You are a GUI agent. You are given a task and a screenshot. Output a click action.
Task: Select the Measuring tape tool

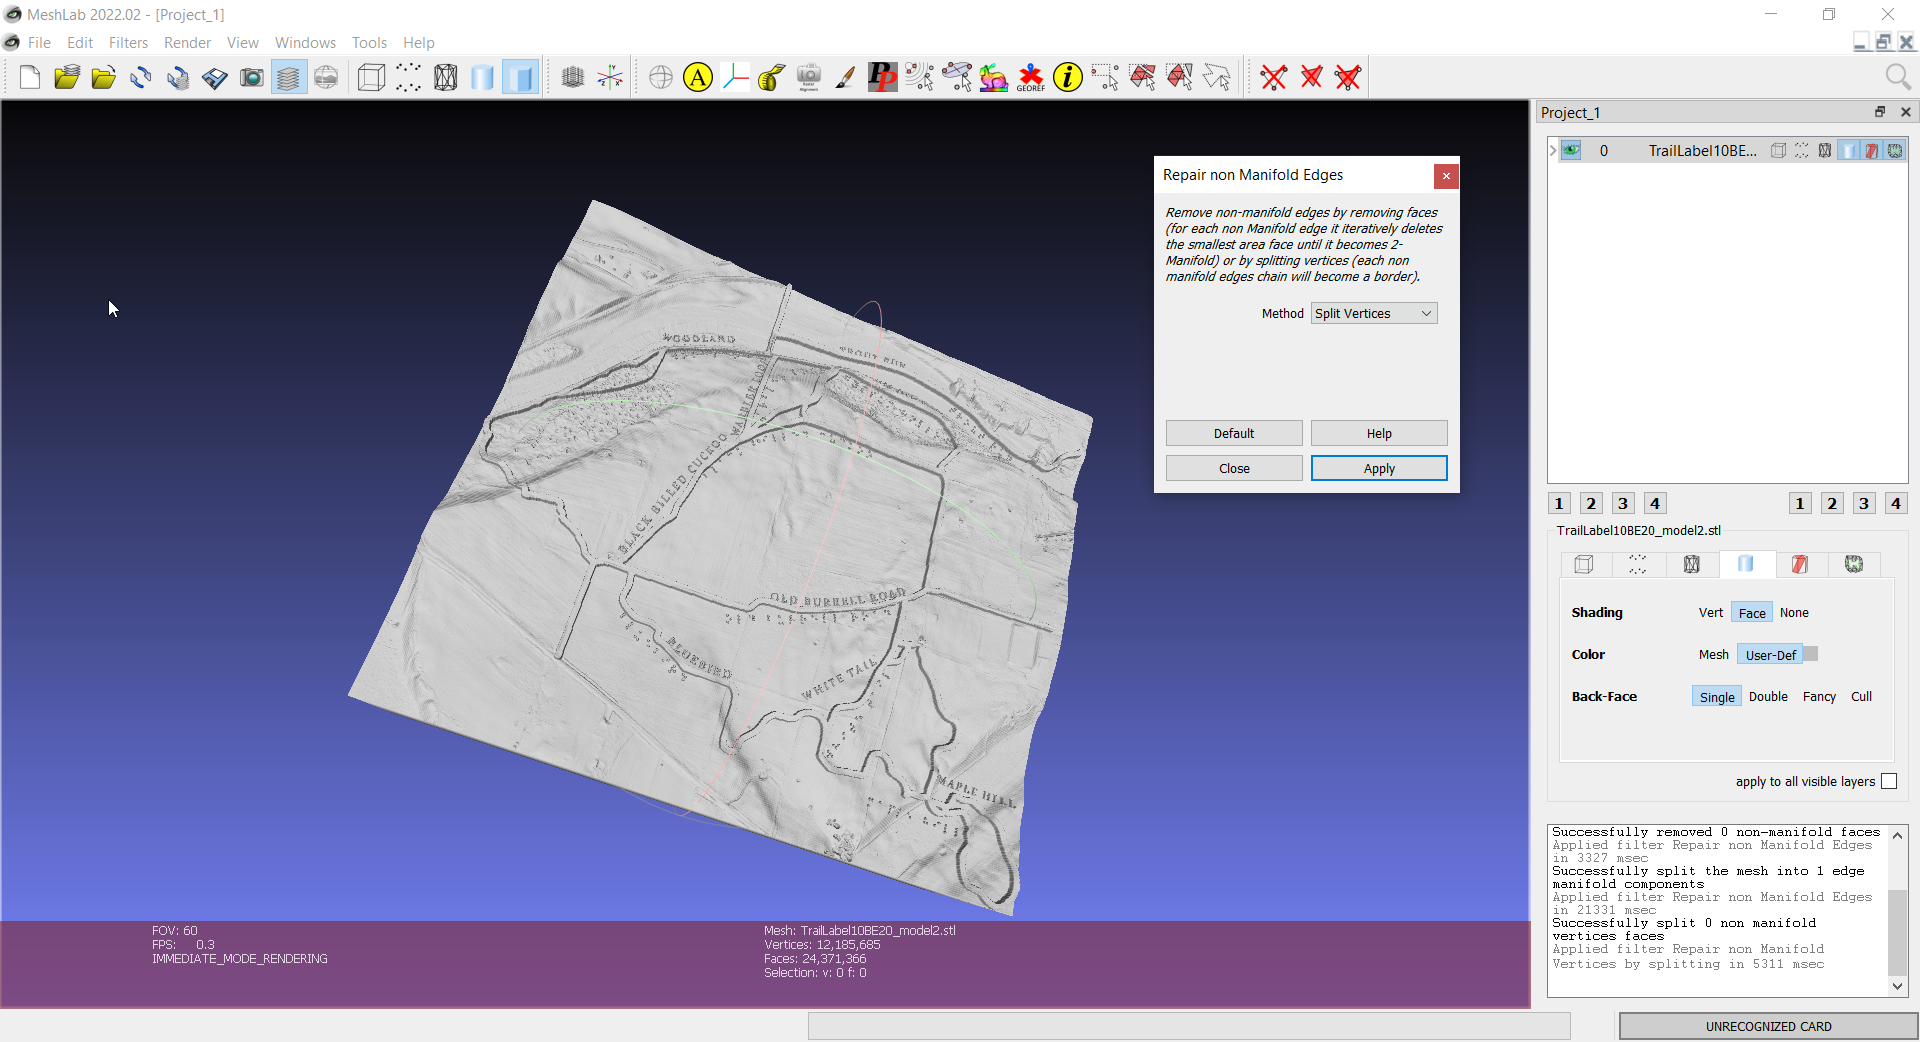coord(771,78)
